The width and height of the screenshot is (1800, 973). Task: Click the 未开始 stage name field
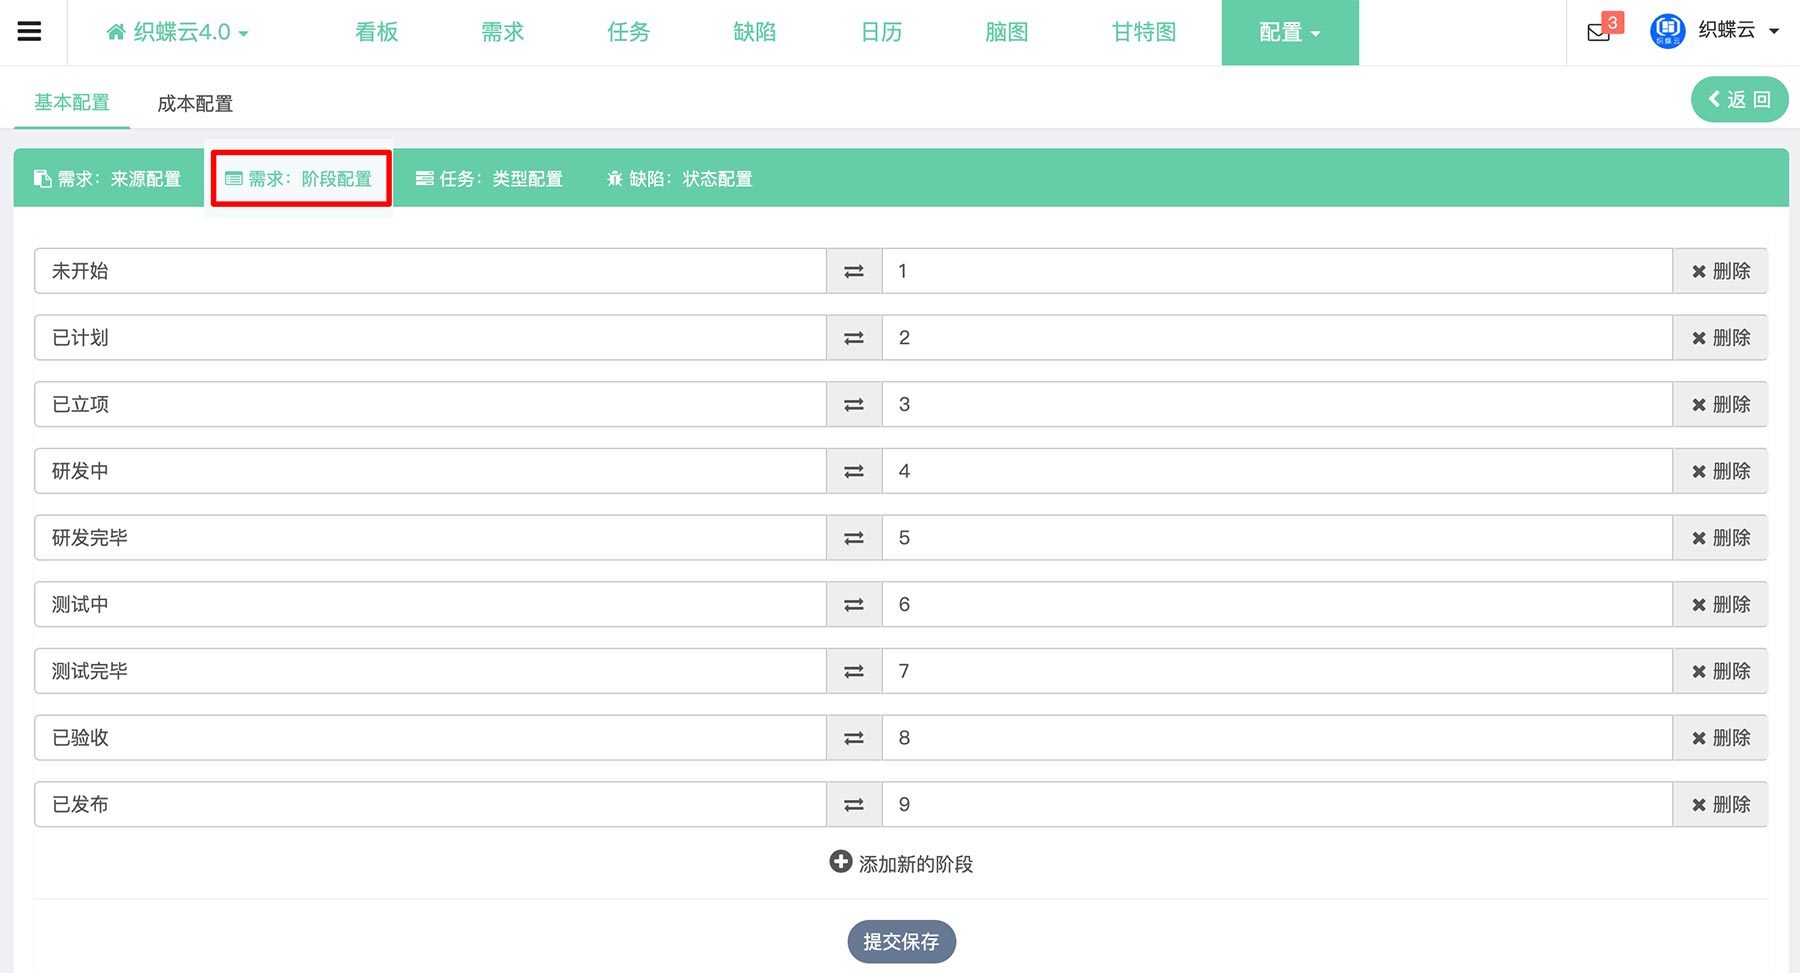pos(430,271)
